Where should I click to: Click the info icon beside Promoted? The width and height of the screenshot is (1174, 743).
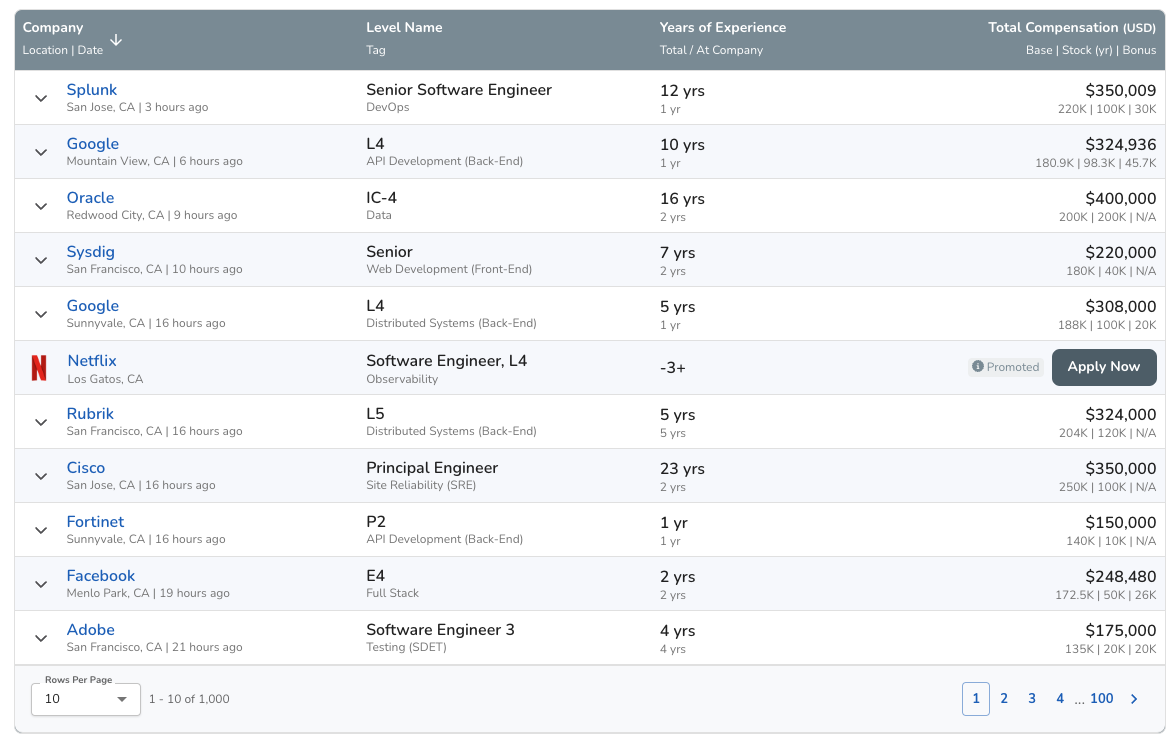click(978, 367)
